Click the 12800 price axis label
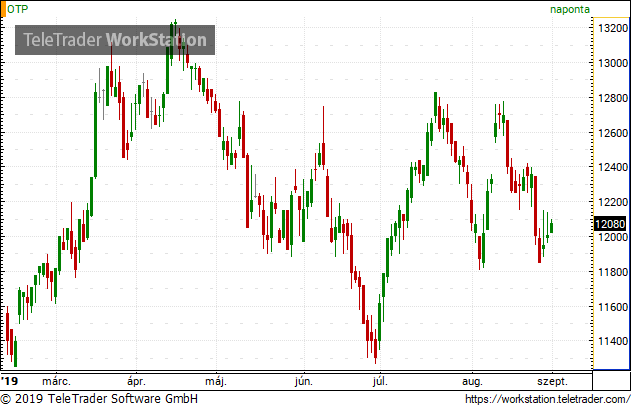 pyautogui.click(x=613, y=98)
